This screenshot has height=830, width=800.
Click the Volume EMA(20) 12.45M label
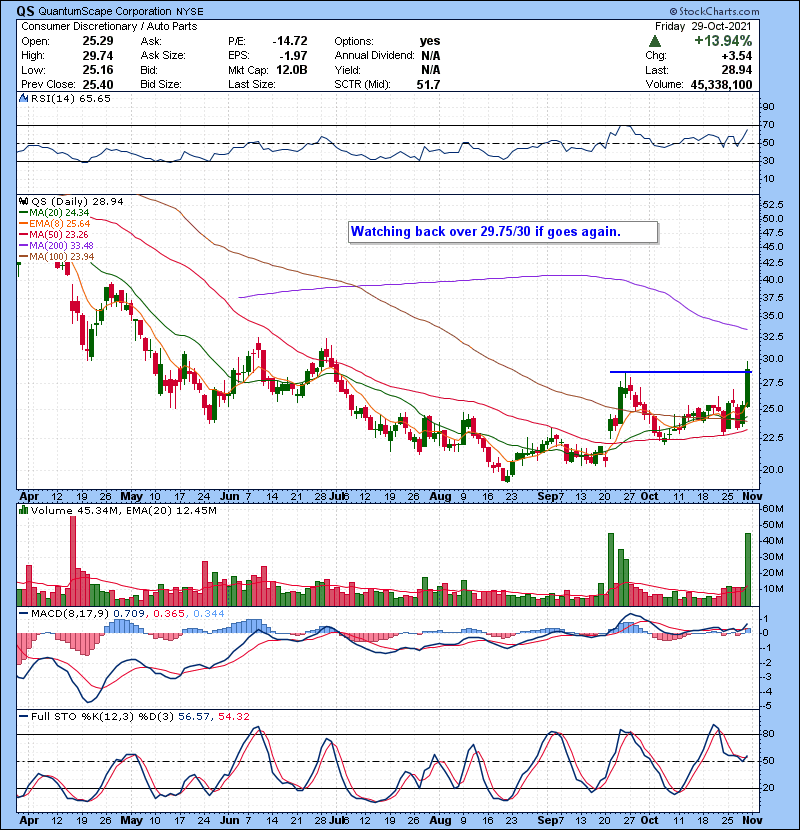172,511
